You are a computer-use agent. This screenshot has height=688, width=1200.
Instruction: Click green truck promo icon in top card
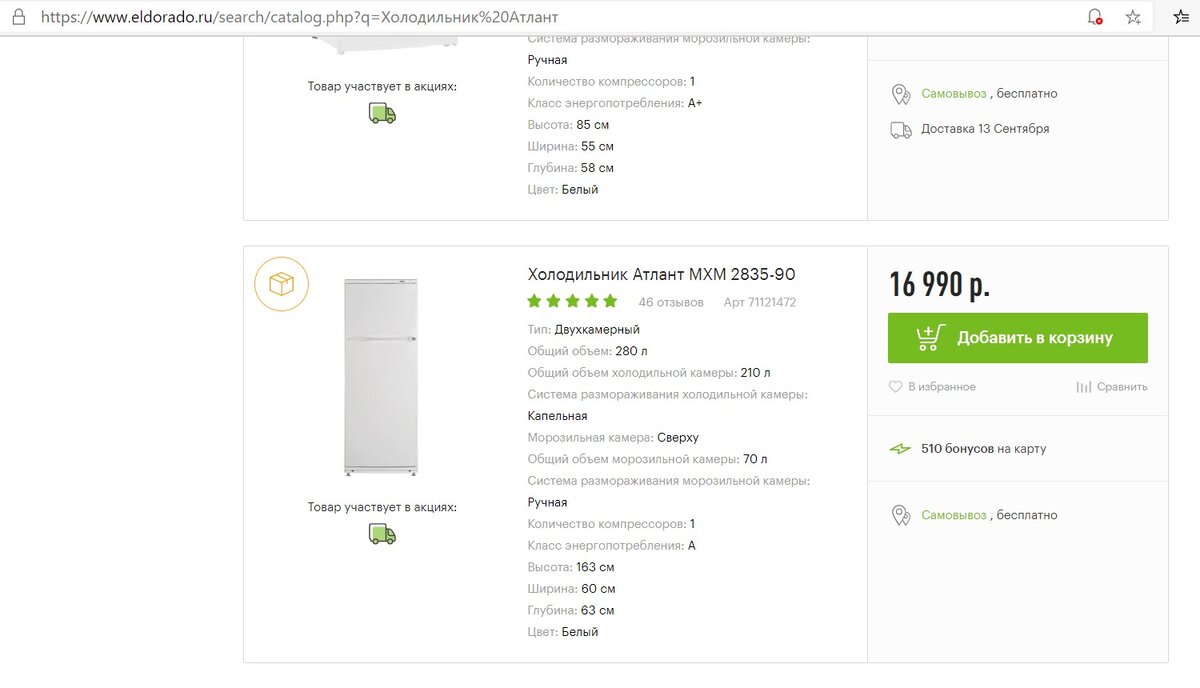(382, 114)
